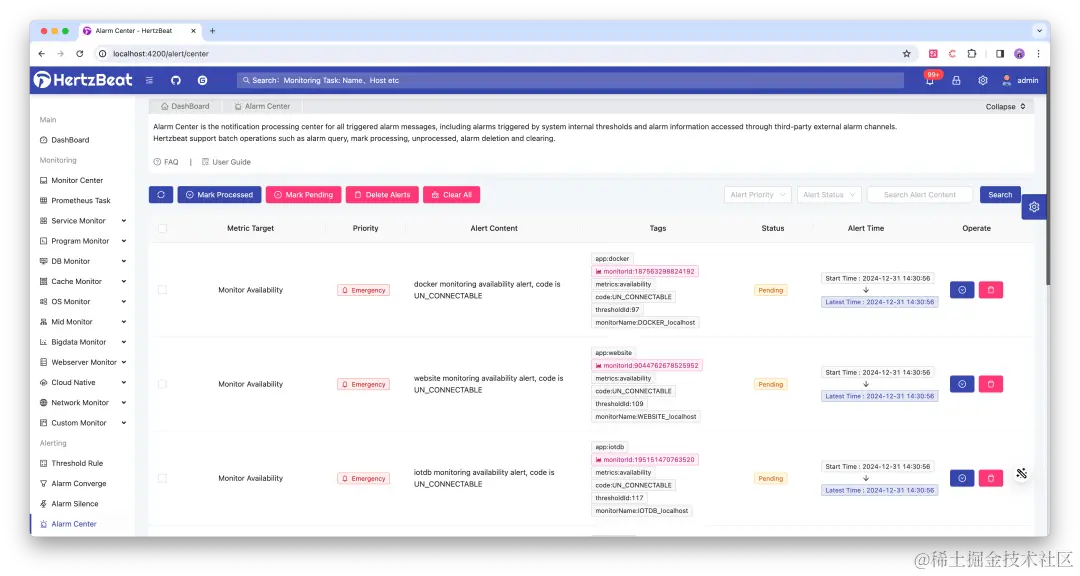Open the floating settings drawer gear
Screen dimensions: 1080x576
[x=1034, y=207]
